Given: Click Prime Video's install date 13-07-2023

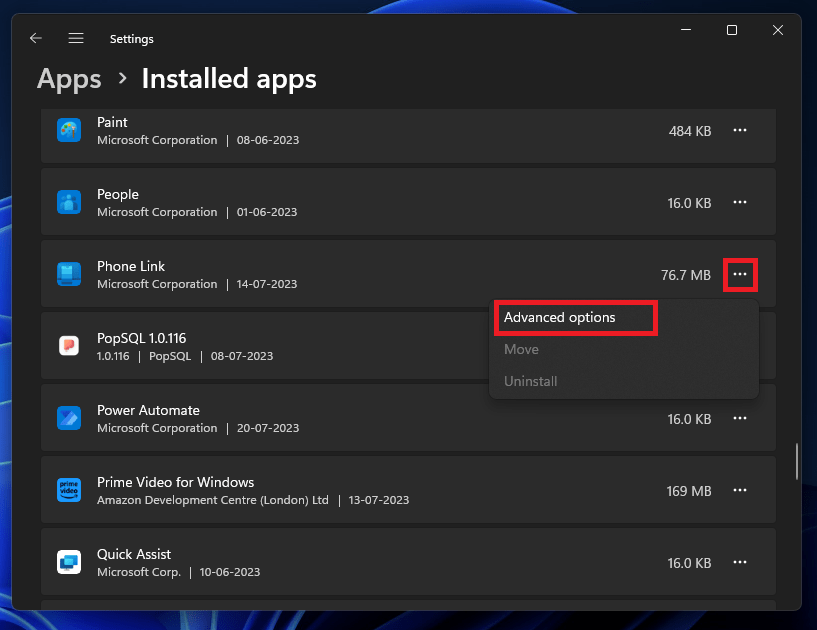Looking at the screenshot, I should (x=379, y=500).
